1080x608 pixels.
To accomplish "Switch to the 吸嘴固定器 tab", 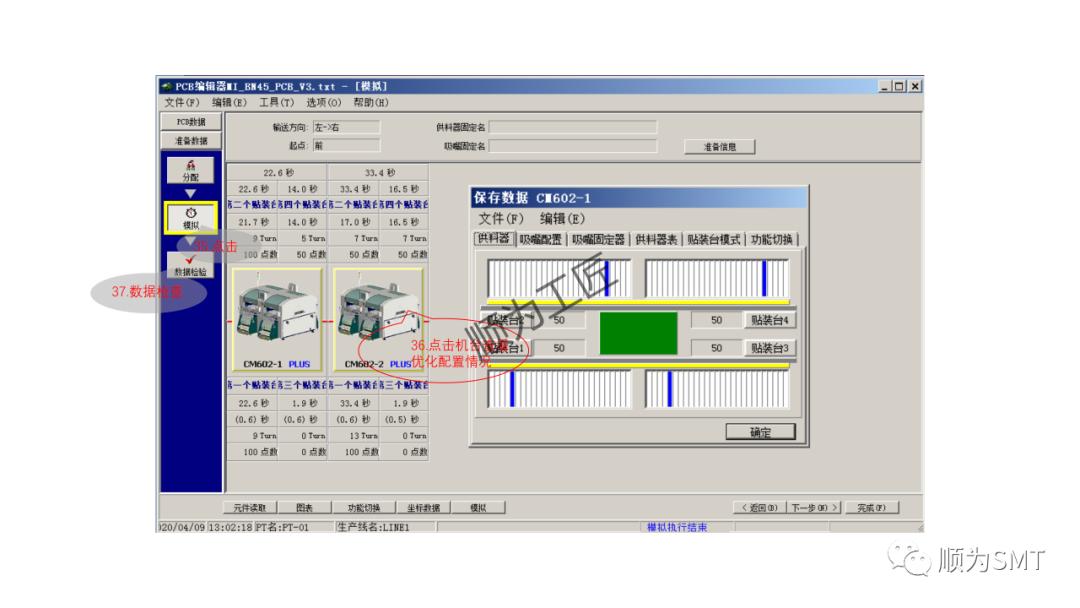I will tap(598, 239).
